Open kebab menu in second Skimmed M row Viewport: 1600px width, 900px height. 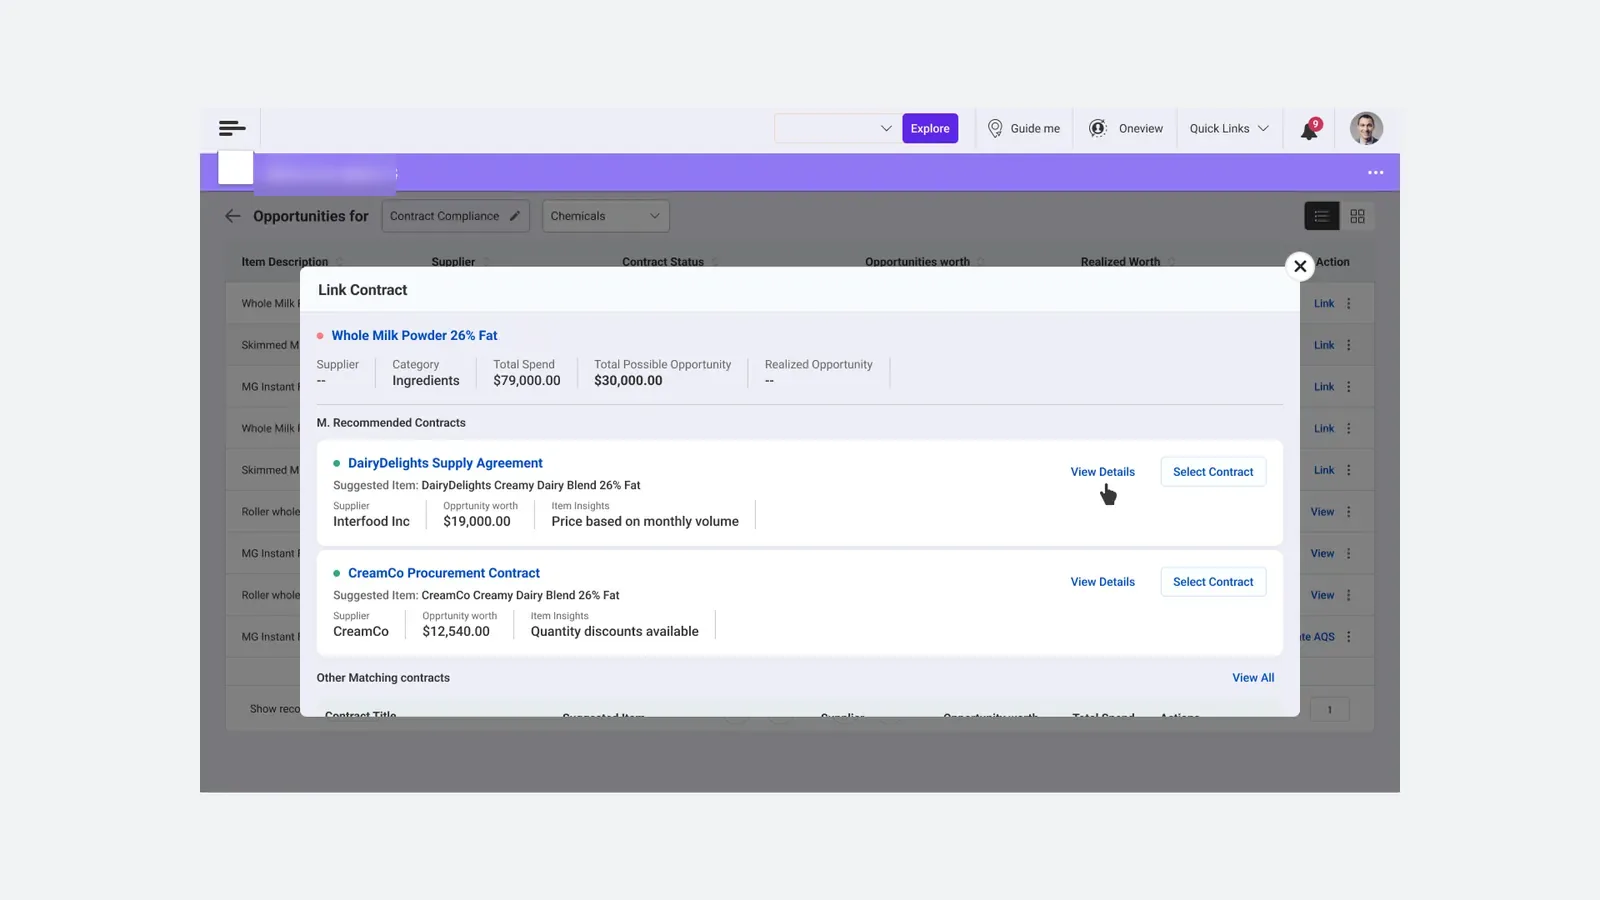pyautogui.click(x=1349, y=470)
